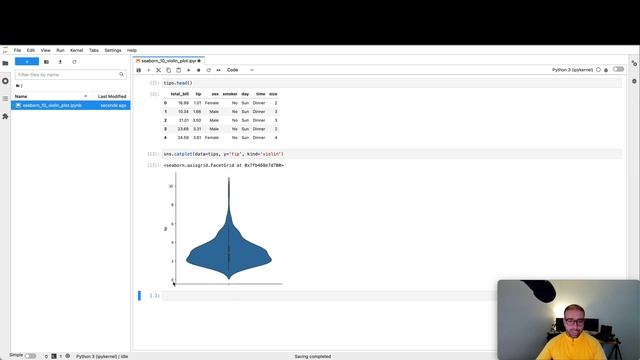Open the Kernel menu
Image resolution: width=640 pixels, height=360 pixels.
point(76,50)
